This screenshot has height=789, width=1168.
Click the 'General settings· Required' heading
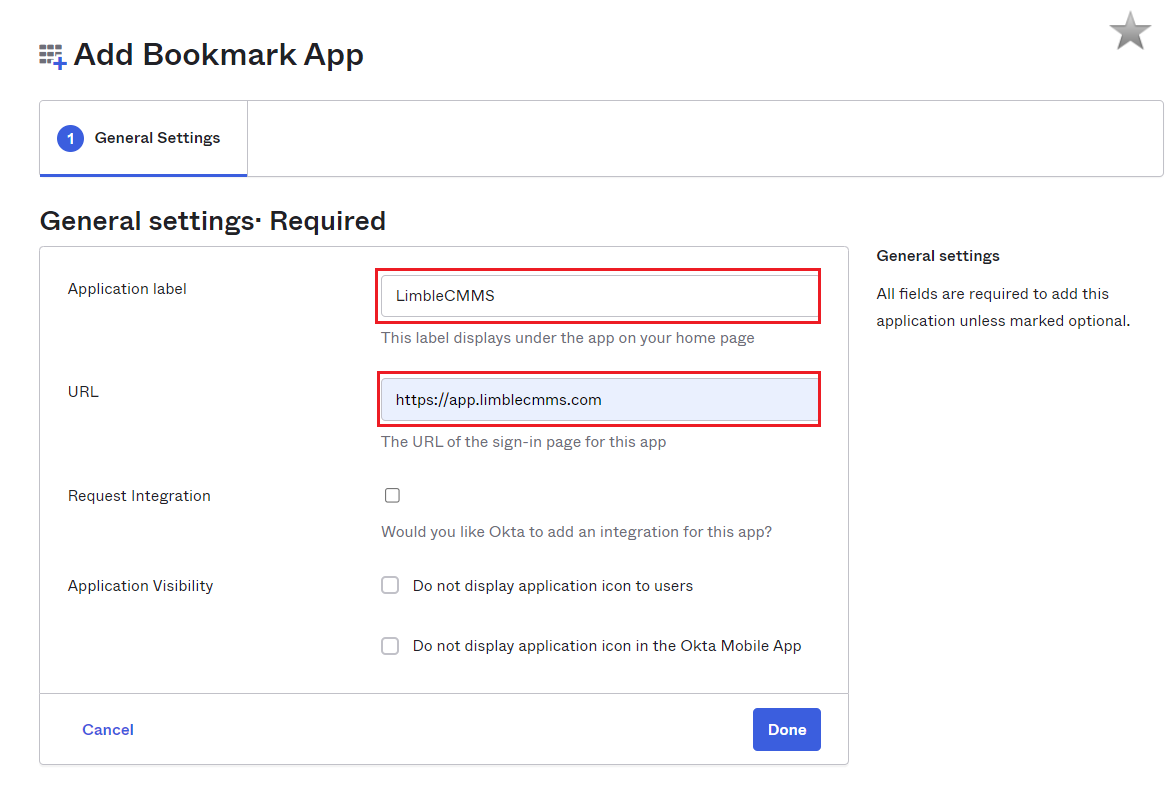pos(212,221)
